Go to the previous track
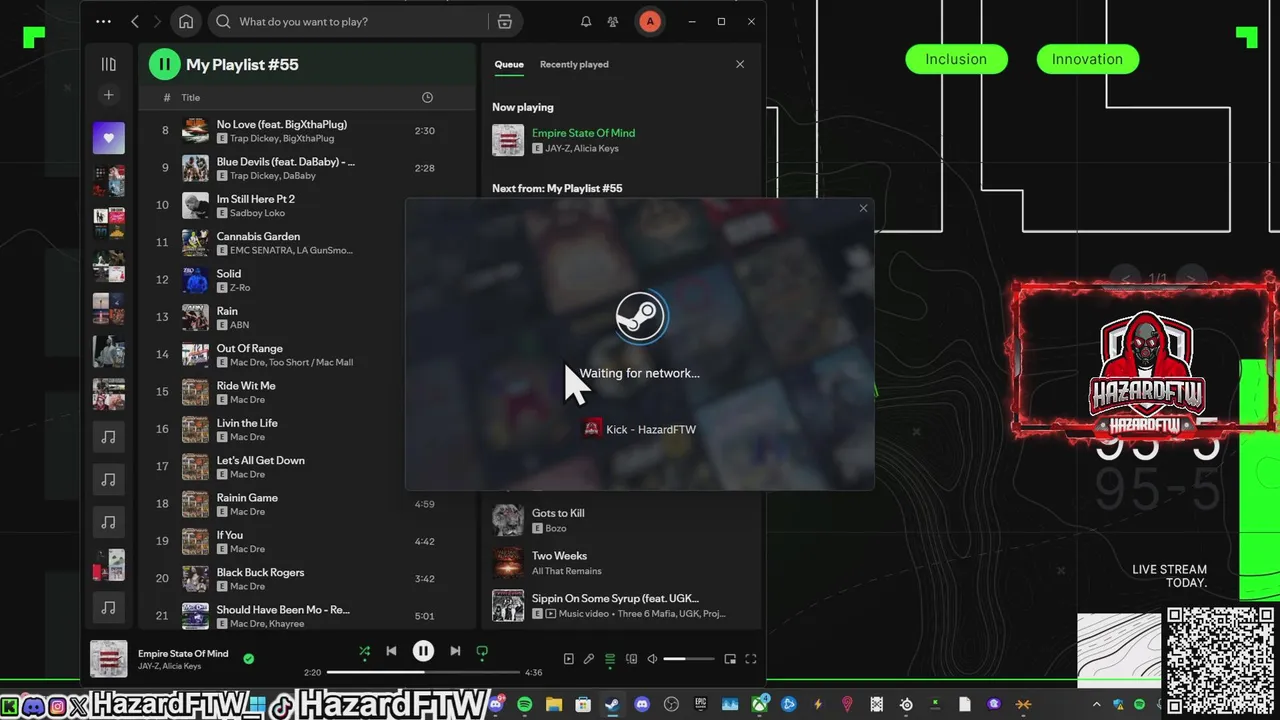Image resolution: width=1280 pixels, height=720 pixels. tap(391, 651)
